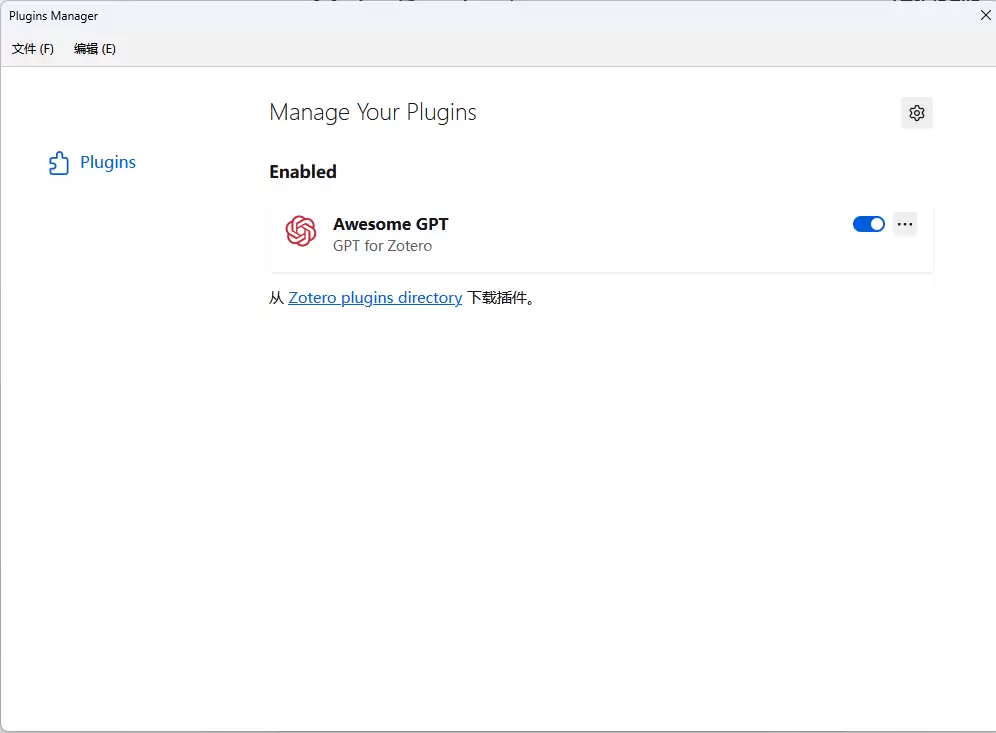Screen dimensions: 996x733
Task: Follow the Zotero plugins directory link
Action: [x=375, y=298]
